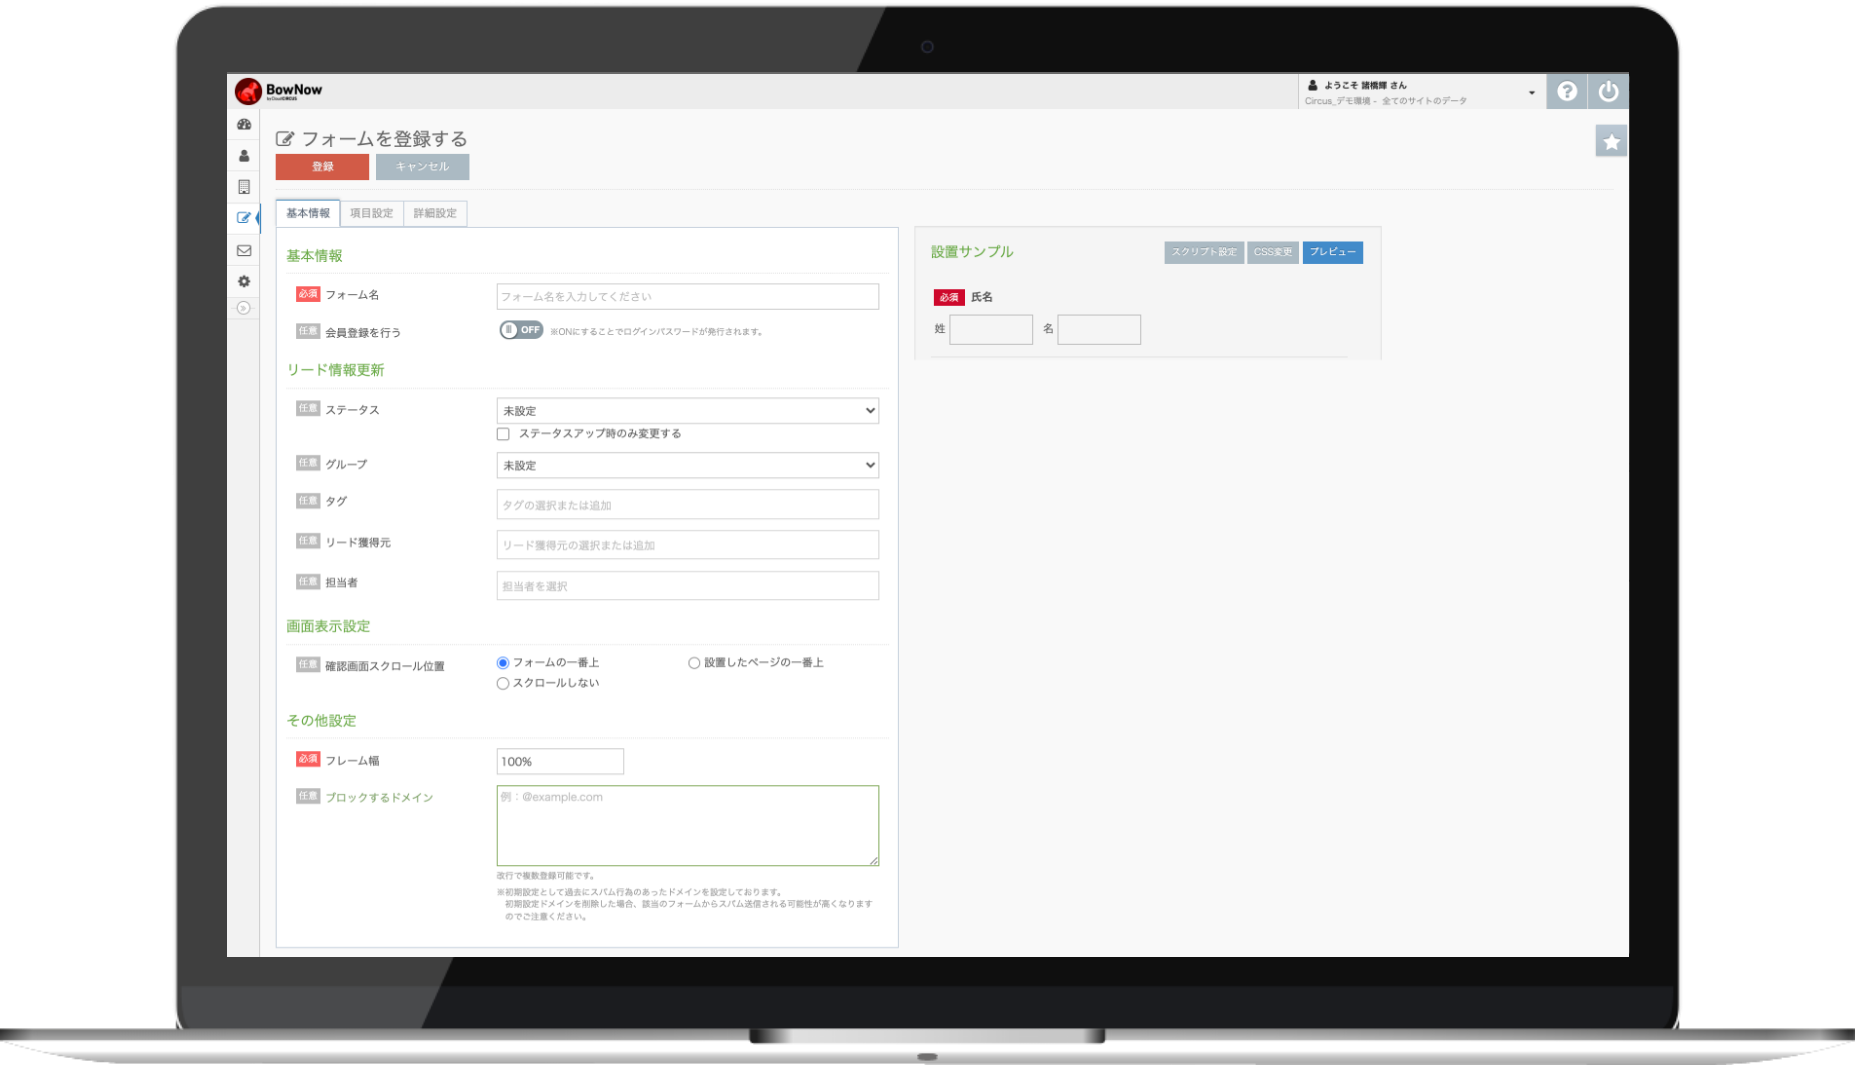Click the help question mark icon
The width and height of the screenshot is (1855, 1065).
(1567, 92)
